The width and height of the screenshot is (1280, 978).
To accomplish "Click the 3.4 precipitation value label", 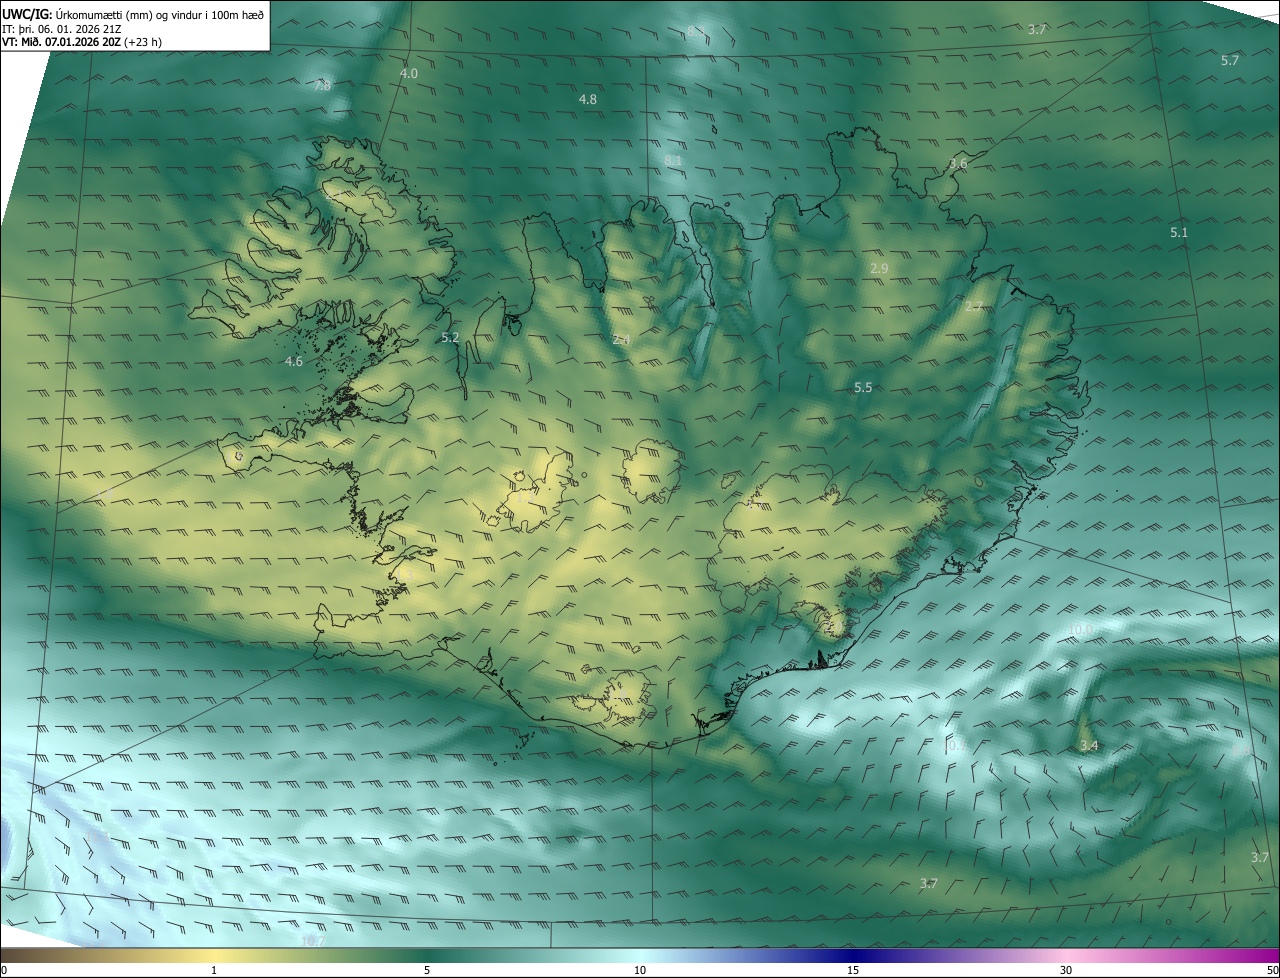I will (1089, 746).
